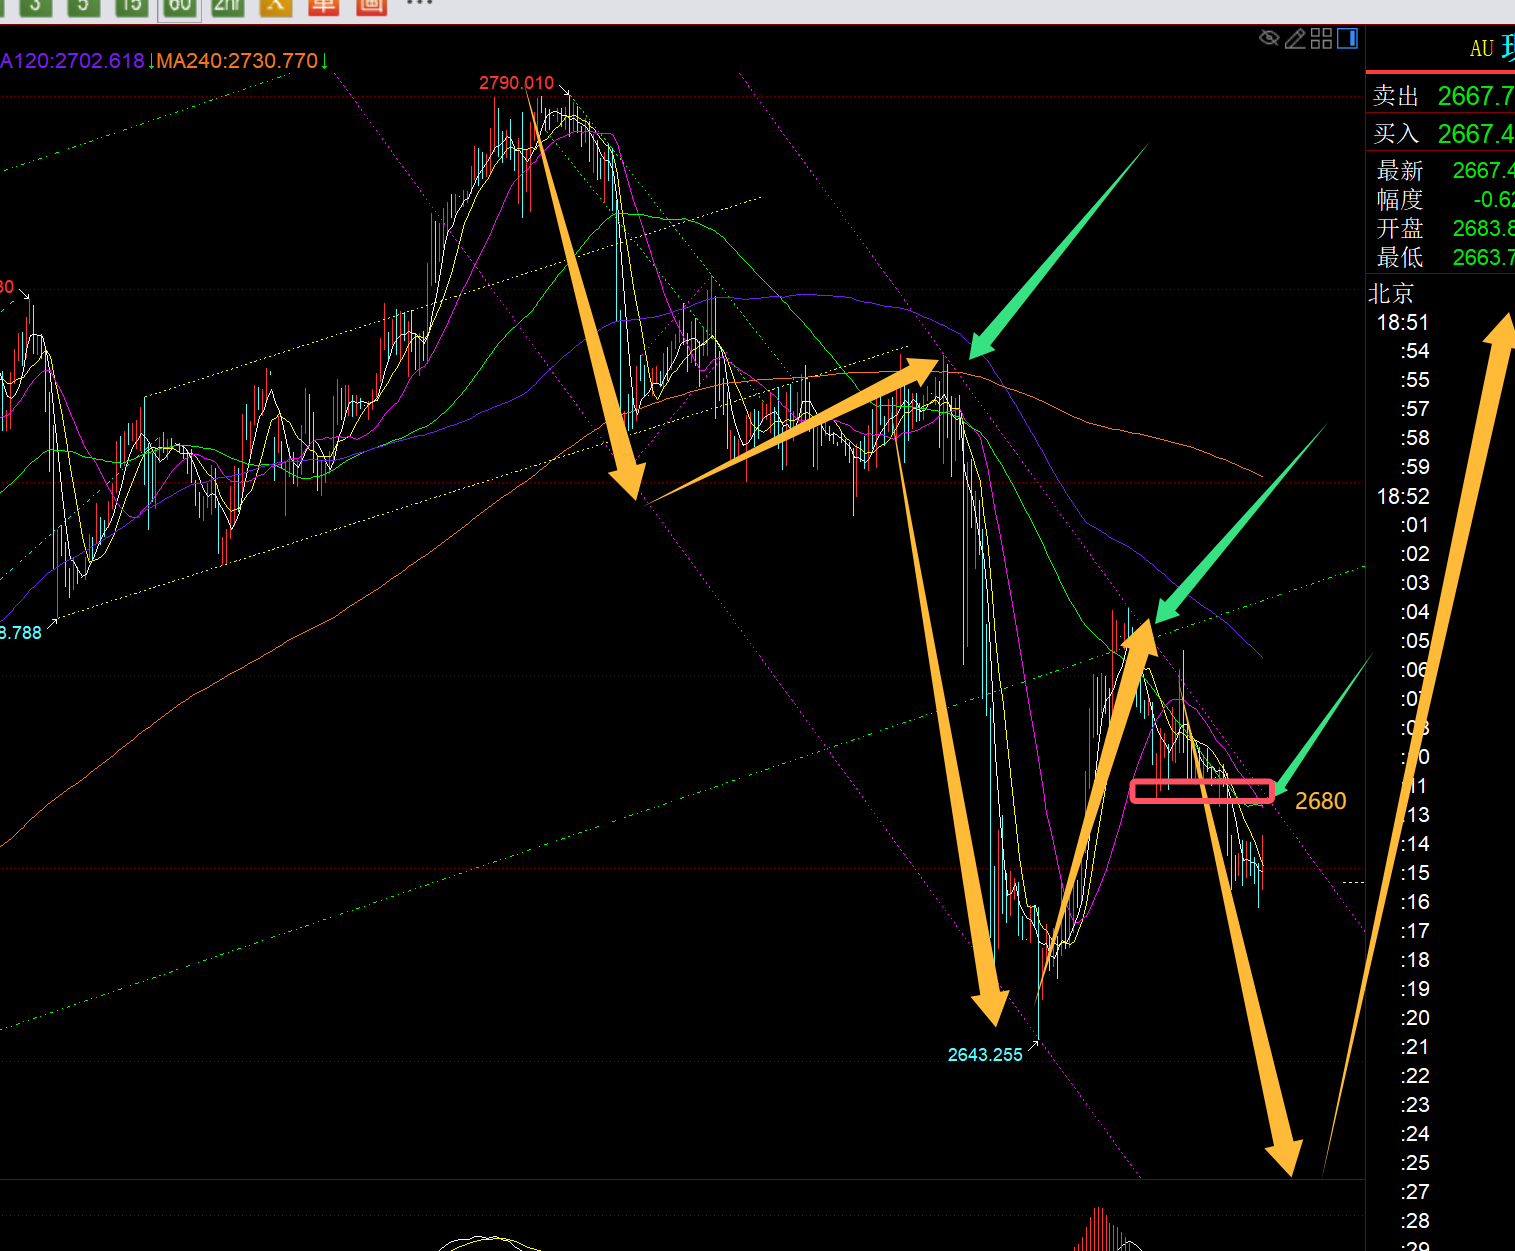This screenshot has width=1515, height=1251.
Task: Click the 2790.010 high price label
Action: [x=516, y=83]
